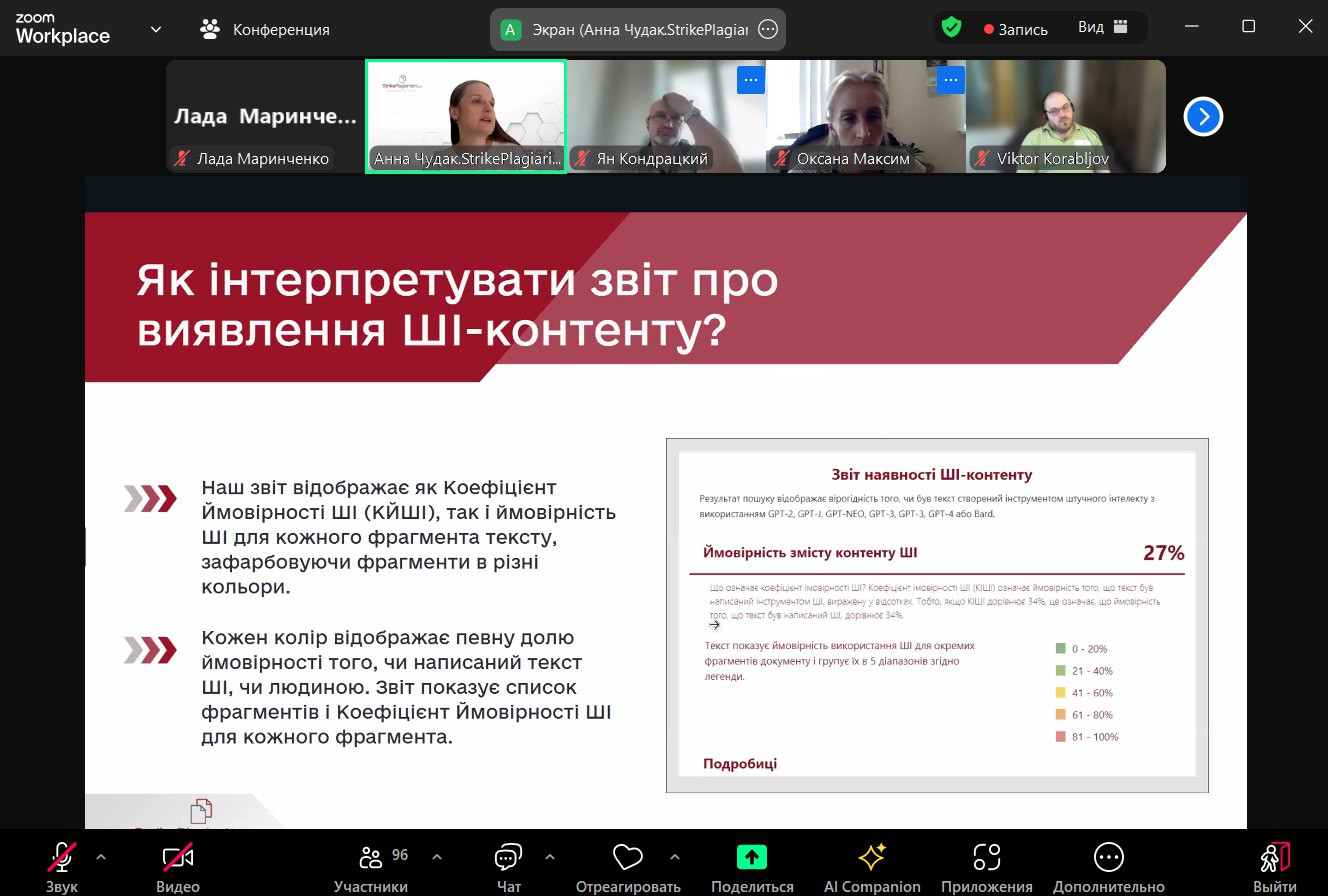Click the 81 - 100% red legend swatch
Image resolution: width=1328 pixels, height=896 pixels.
tap(1061, 737)
